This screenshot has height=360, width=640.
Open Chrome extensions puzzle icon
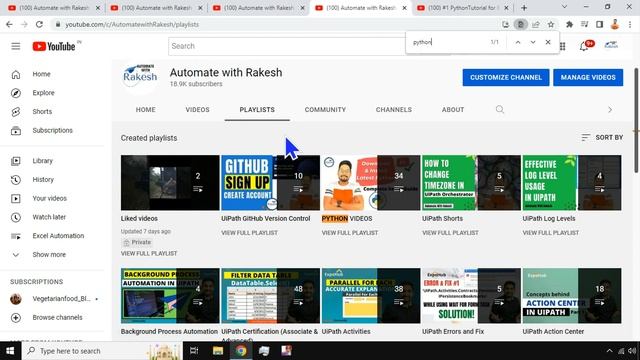click(x=569, y=24)
